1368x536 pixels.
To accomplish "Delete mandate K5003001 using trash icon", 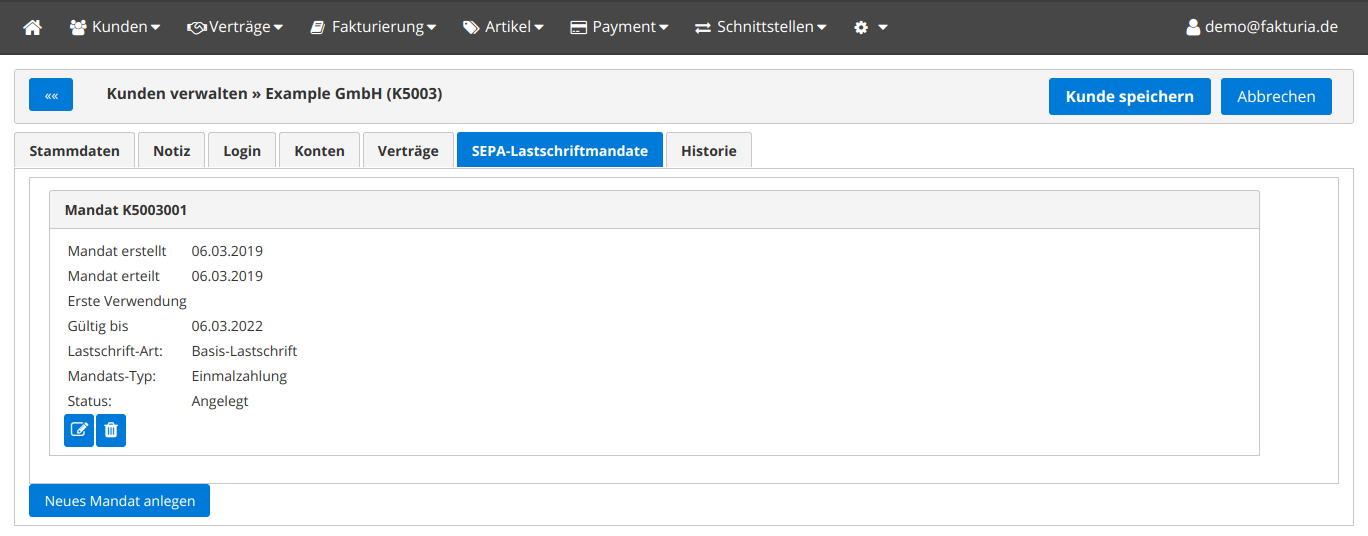I will [x=111, y=430].
